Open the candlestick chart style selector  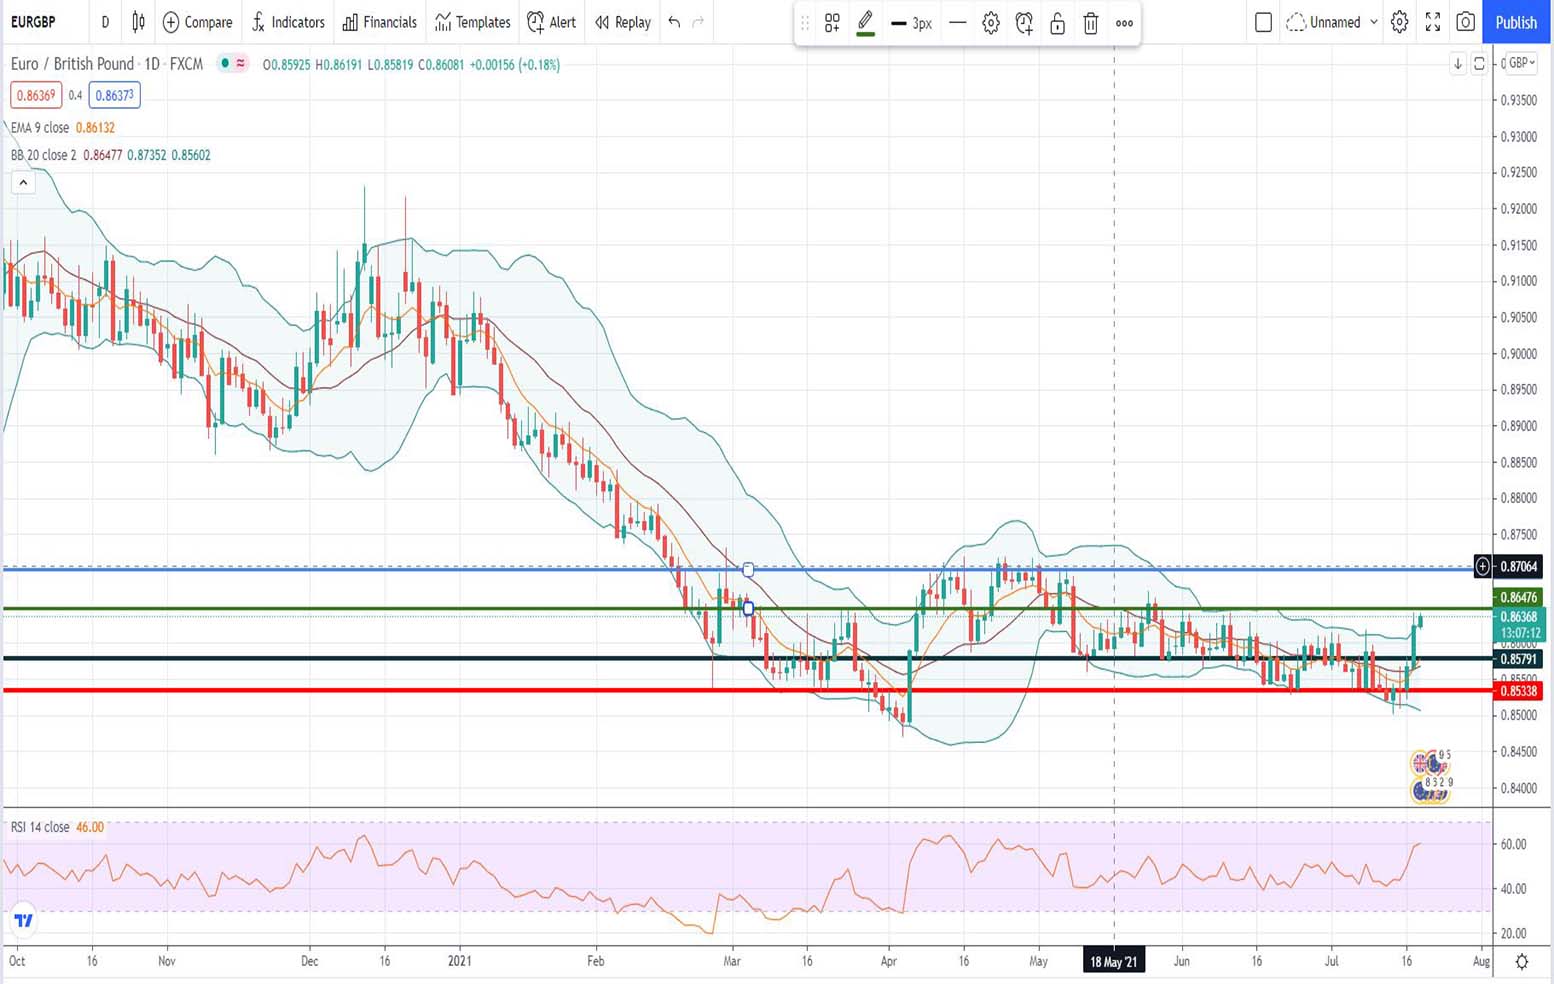point(138,22)
